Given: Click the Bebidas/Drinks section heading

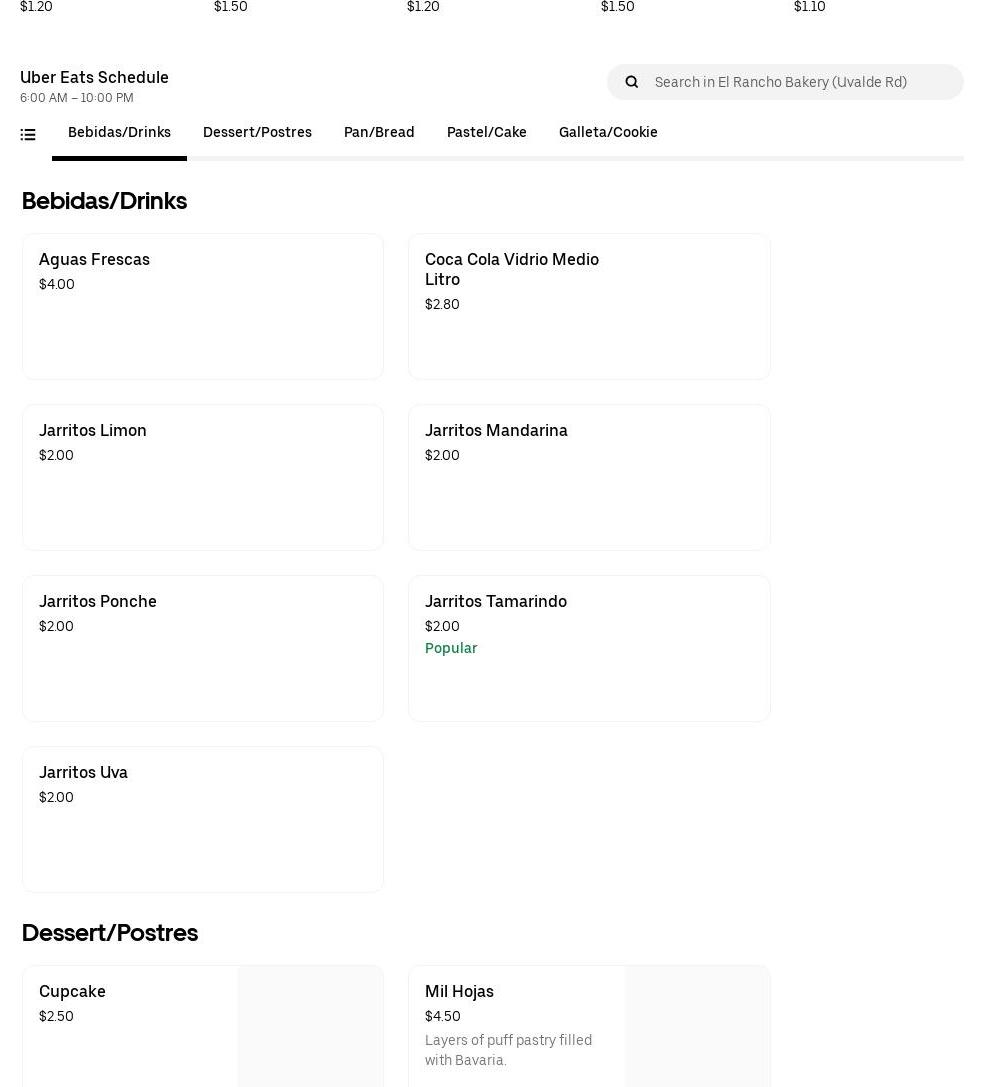Looking at the screenshot, I should (104, 201).
